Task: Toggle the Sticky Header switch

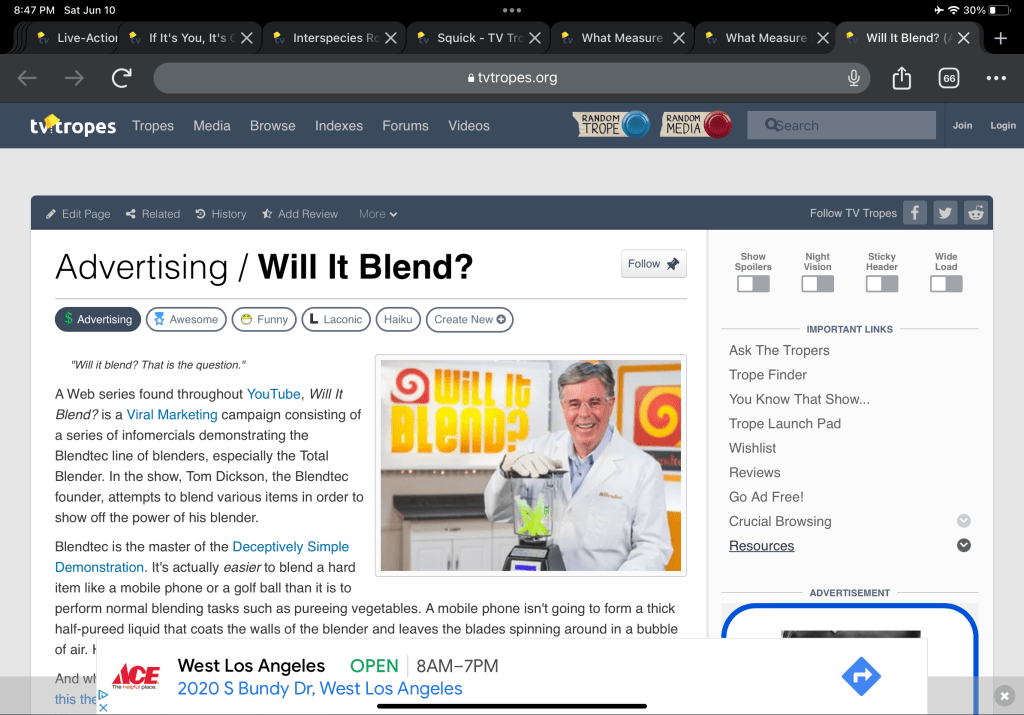Action: (x=882, y=284)
